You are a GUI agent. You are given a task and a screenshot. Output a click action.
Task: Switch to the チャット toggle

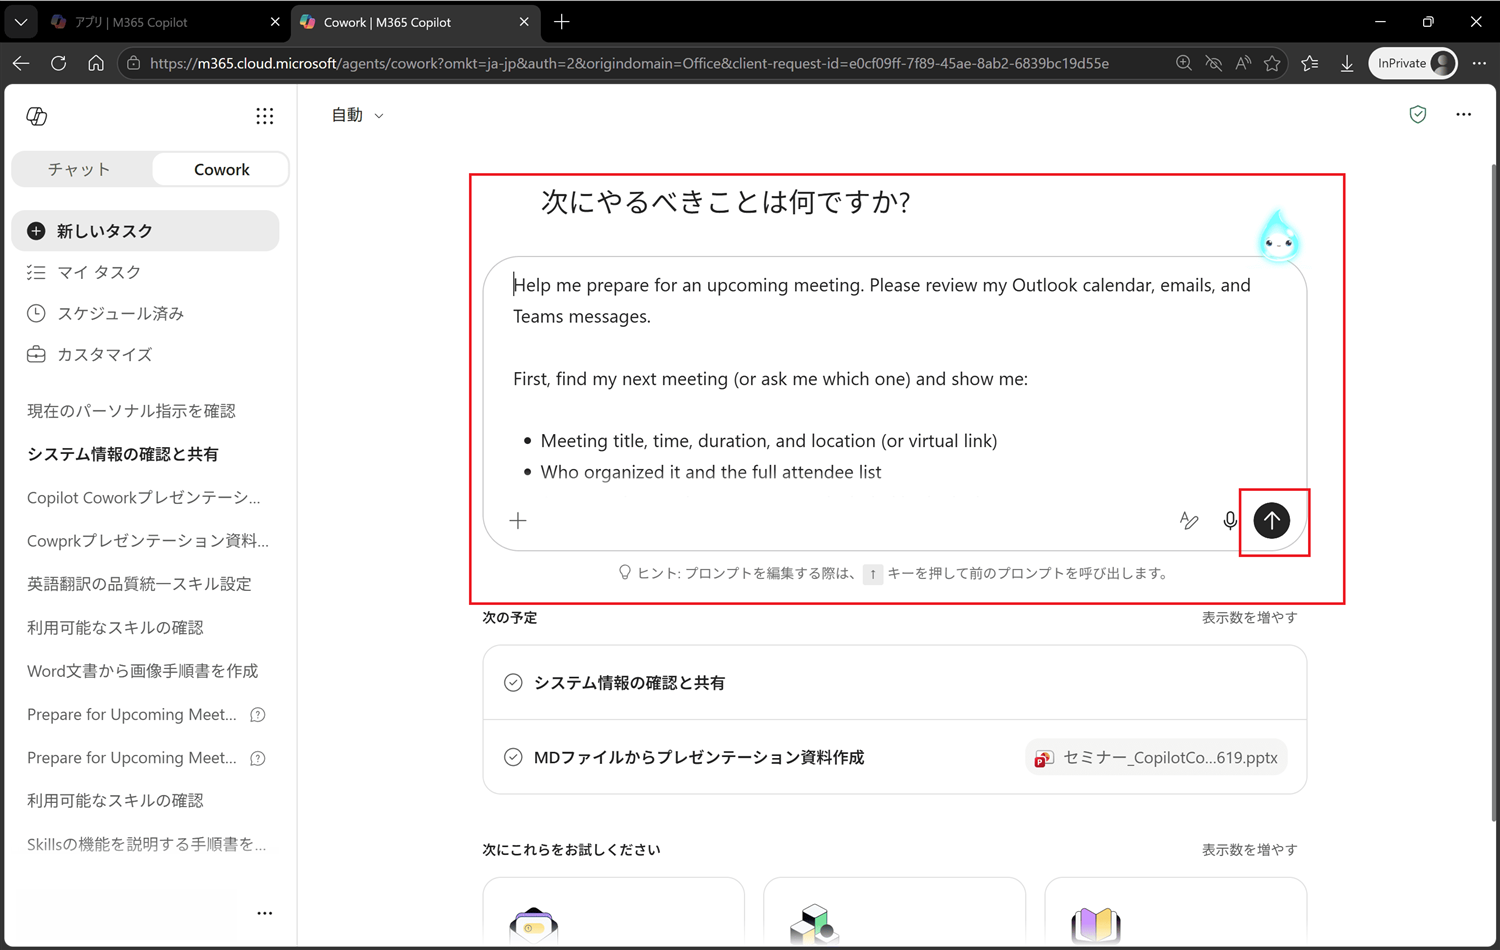point(80,170)
